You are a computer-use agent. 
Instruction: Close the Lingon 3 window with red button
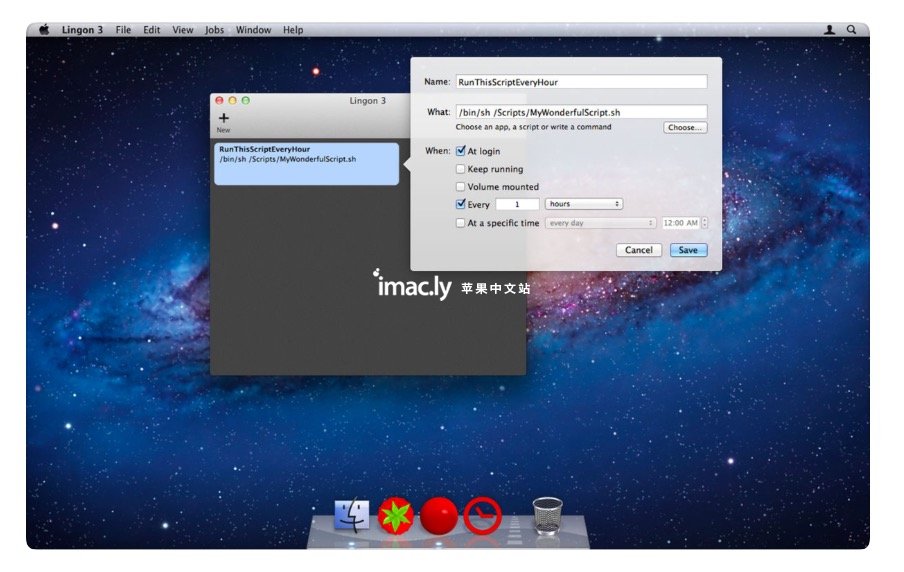(x=219, y=100)
